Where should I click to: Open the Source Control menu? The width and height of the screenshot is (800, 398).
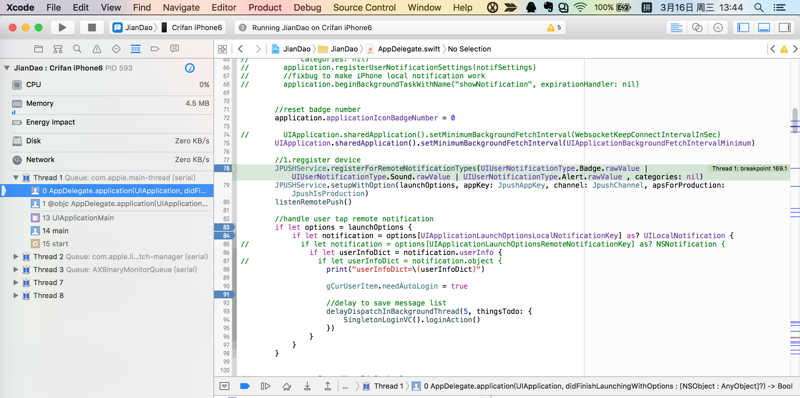click(364, 8)
